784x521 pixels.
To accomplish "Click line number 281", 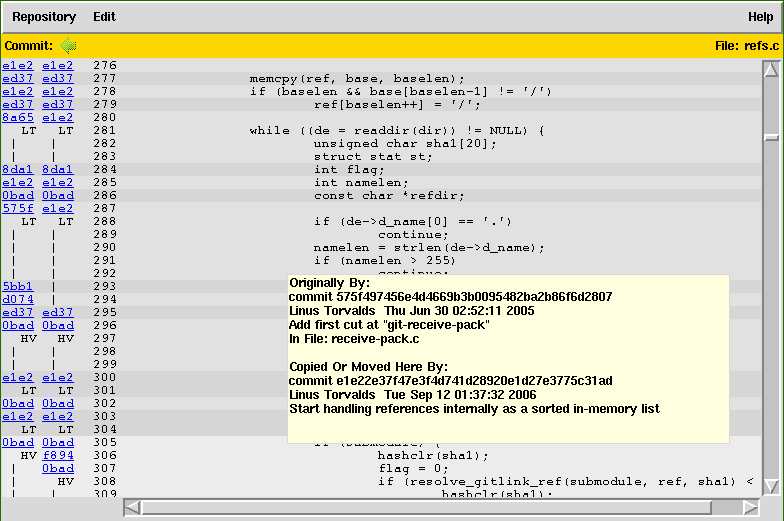I will click(x=105, y=130).
